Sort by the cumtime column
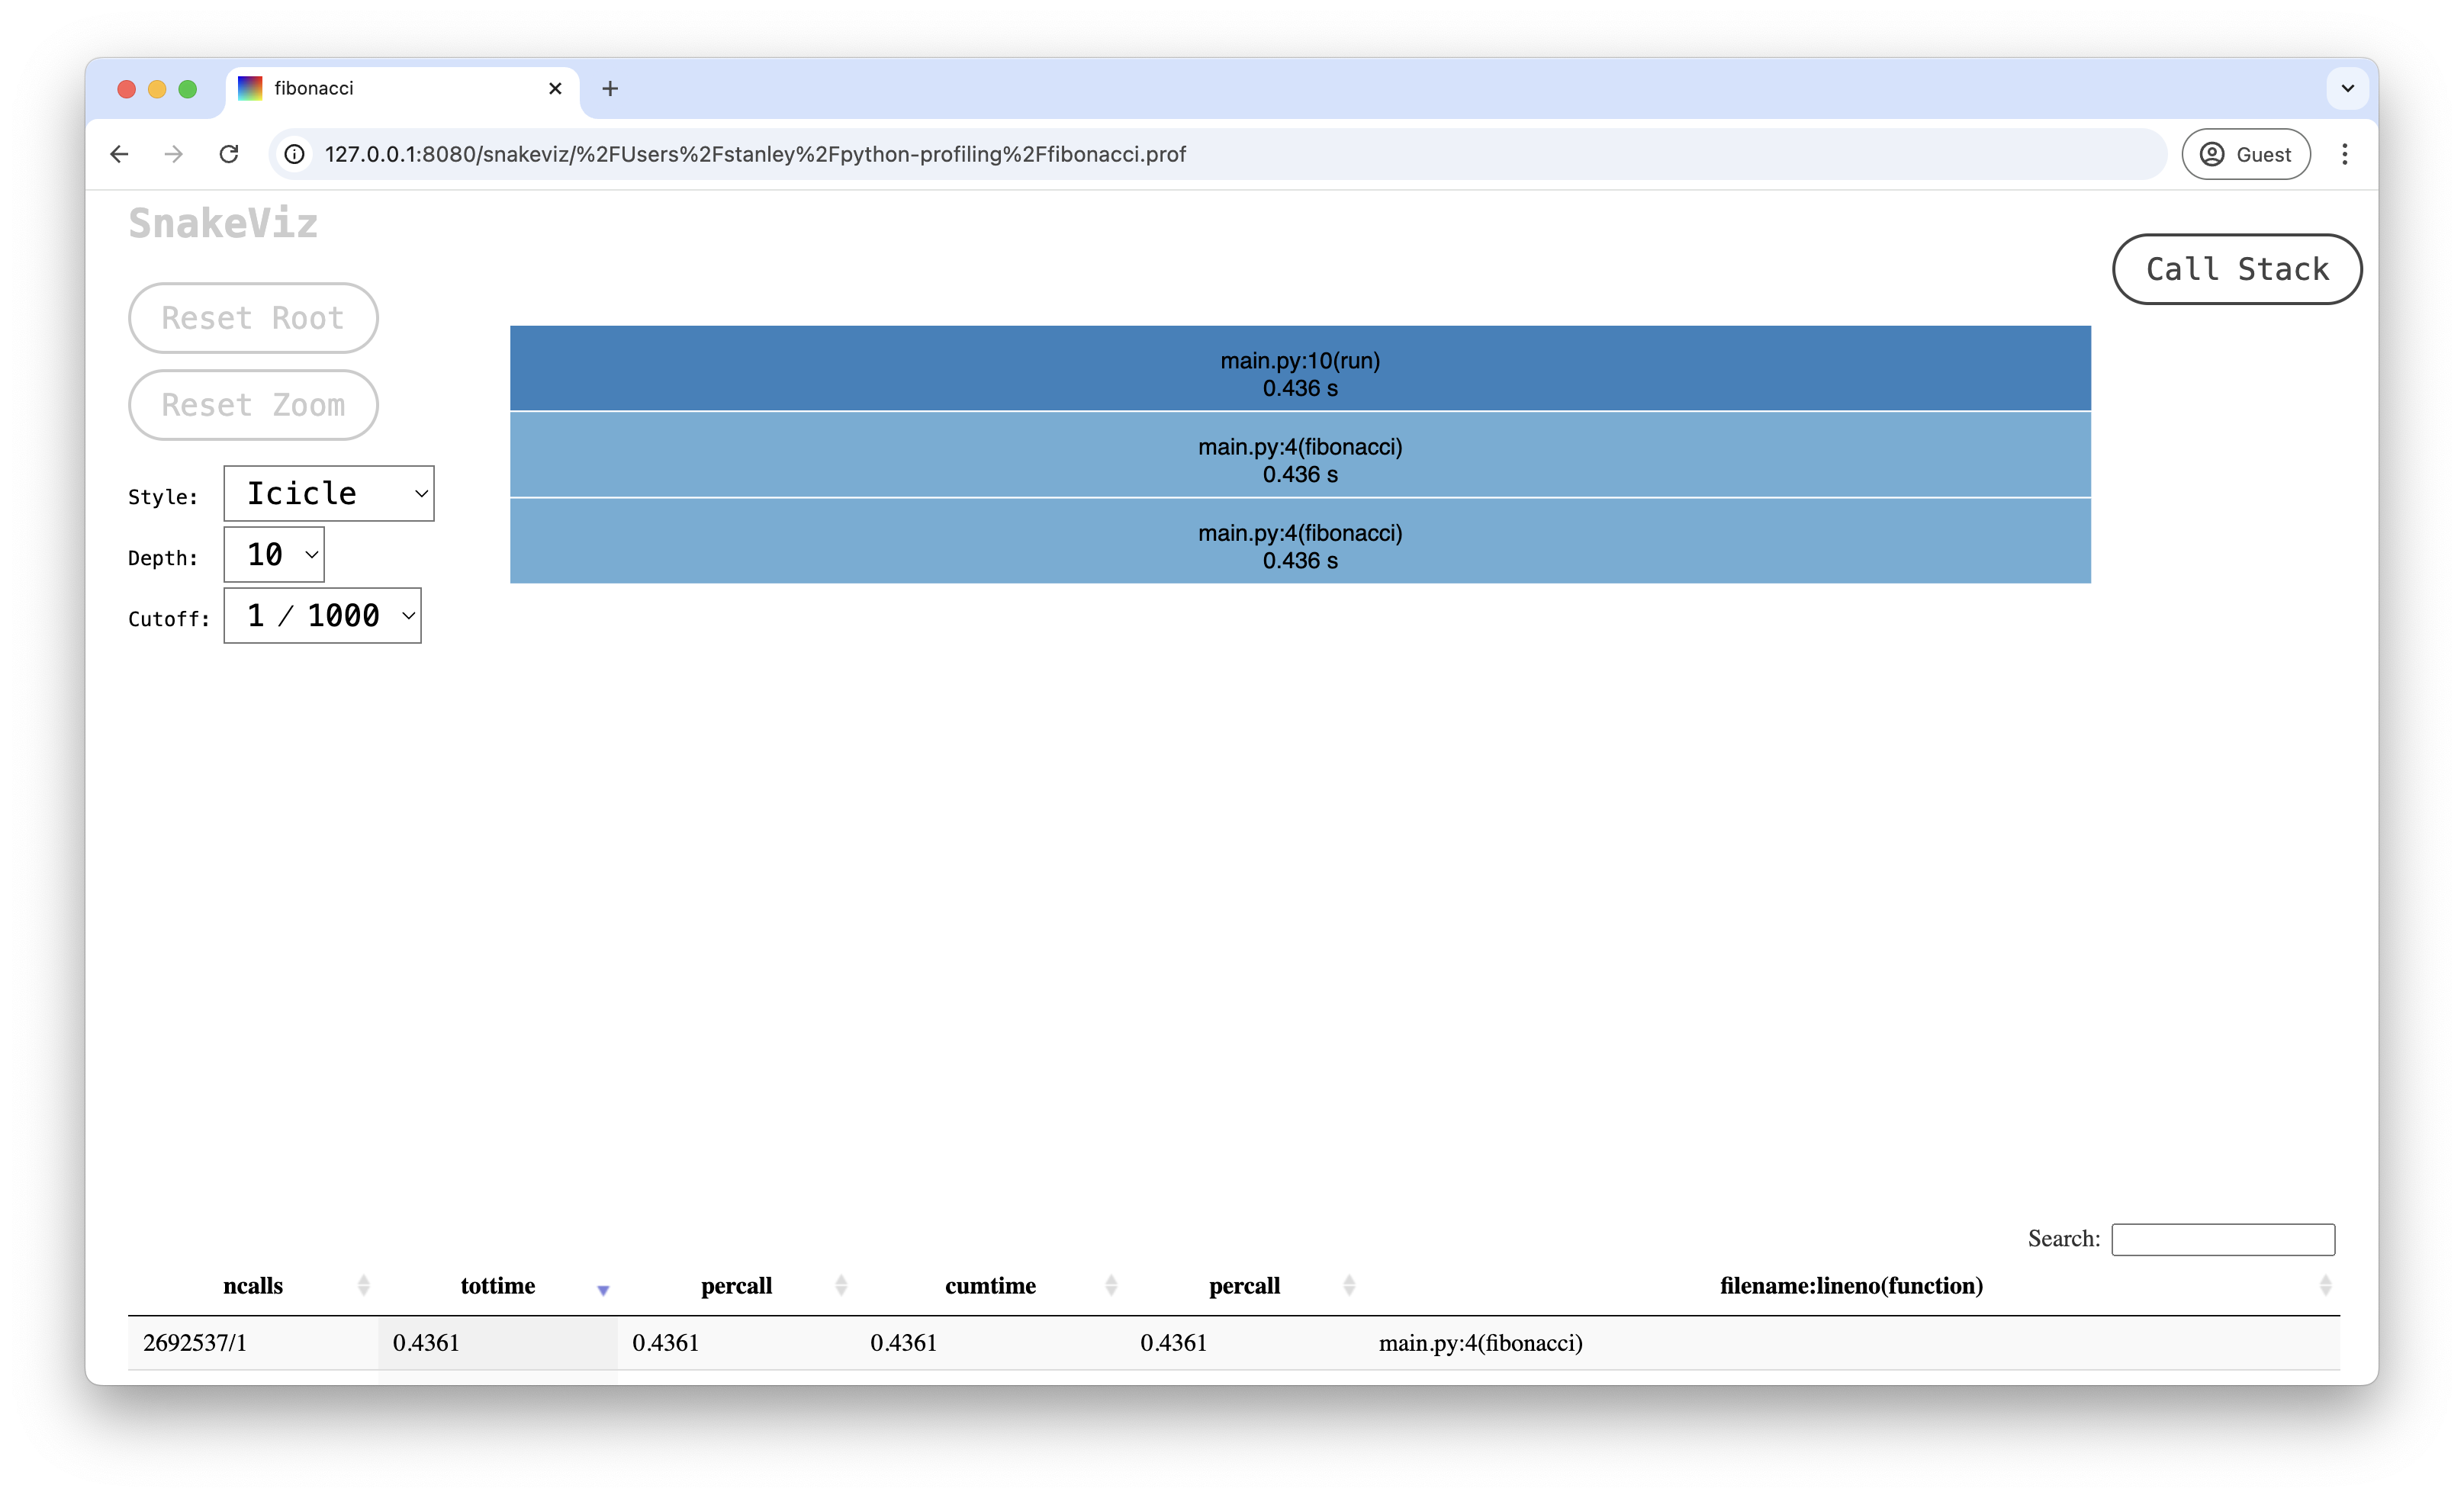The height and width of the screenshot is (1498, 2464). (990, 1286)
